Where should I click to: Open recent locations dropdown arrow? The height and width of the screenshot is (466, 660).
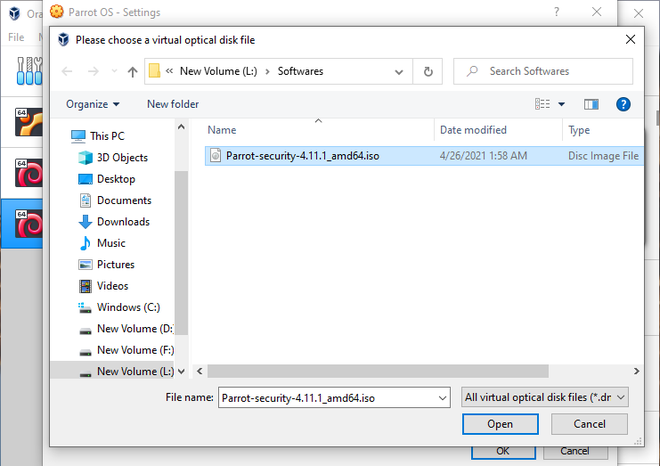coord(114,71)
